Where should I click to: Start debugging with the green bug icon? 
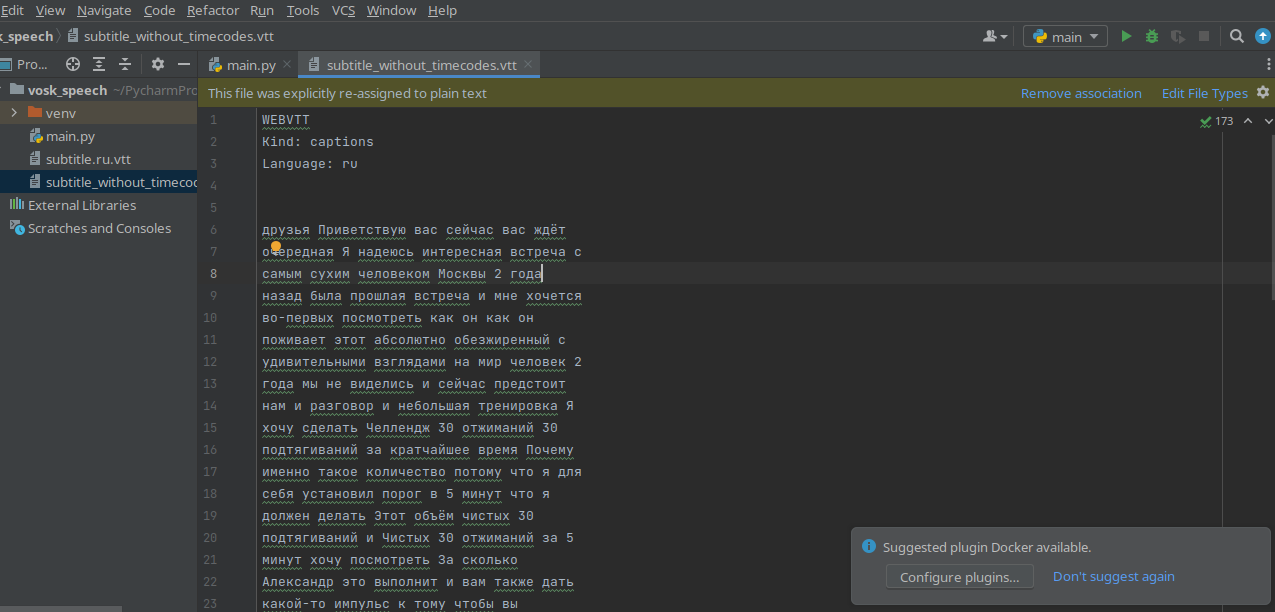pyautogui.click(x=1152, y=36)
